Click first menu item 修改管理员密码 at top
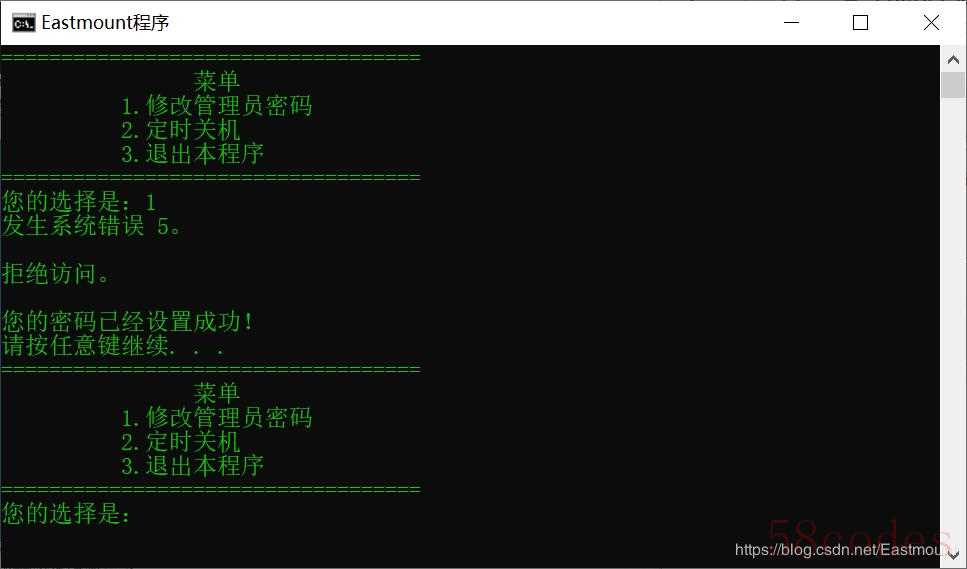Image resolution: width=967 pixels, height=569 pixels. (x=216, y=105)
